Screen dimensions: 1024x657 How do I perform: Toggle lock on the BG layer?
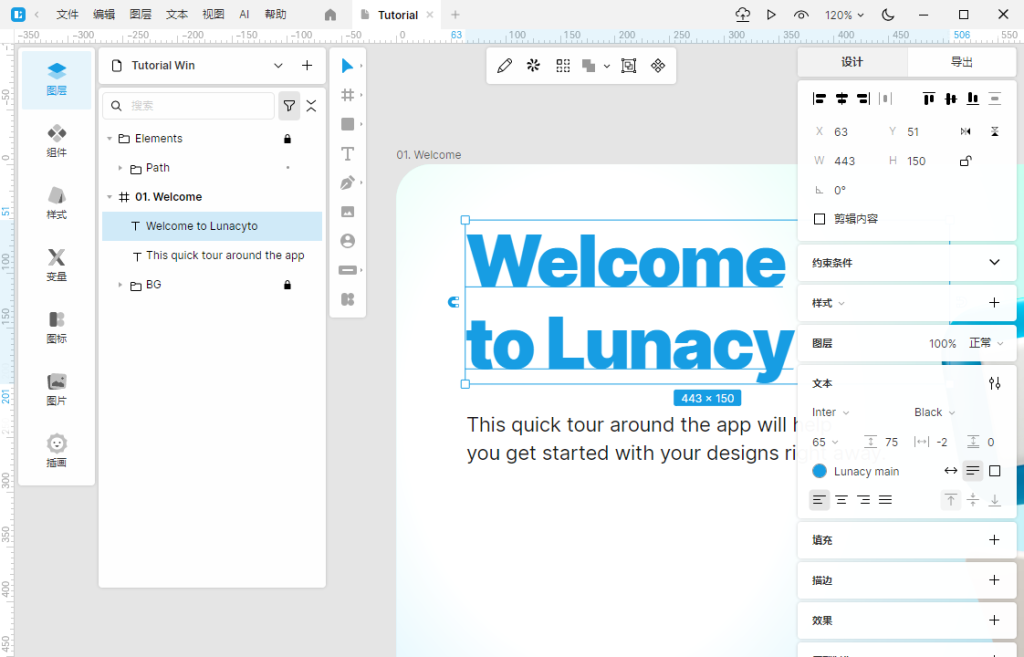[287, 285]
